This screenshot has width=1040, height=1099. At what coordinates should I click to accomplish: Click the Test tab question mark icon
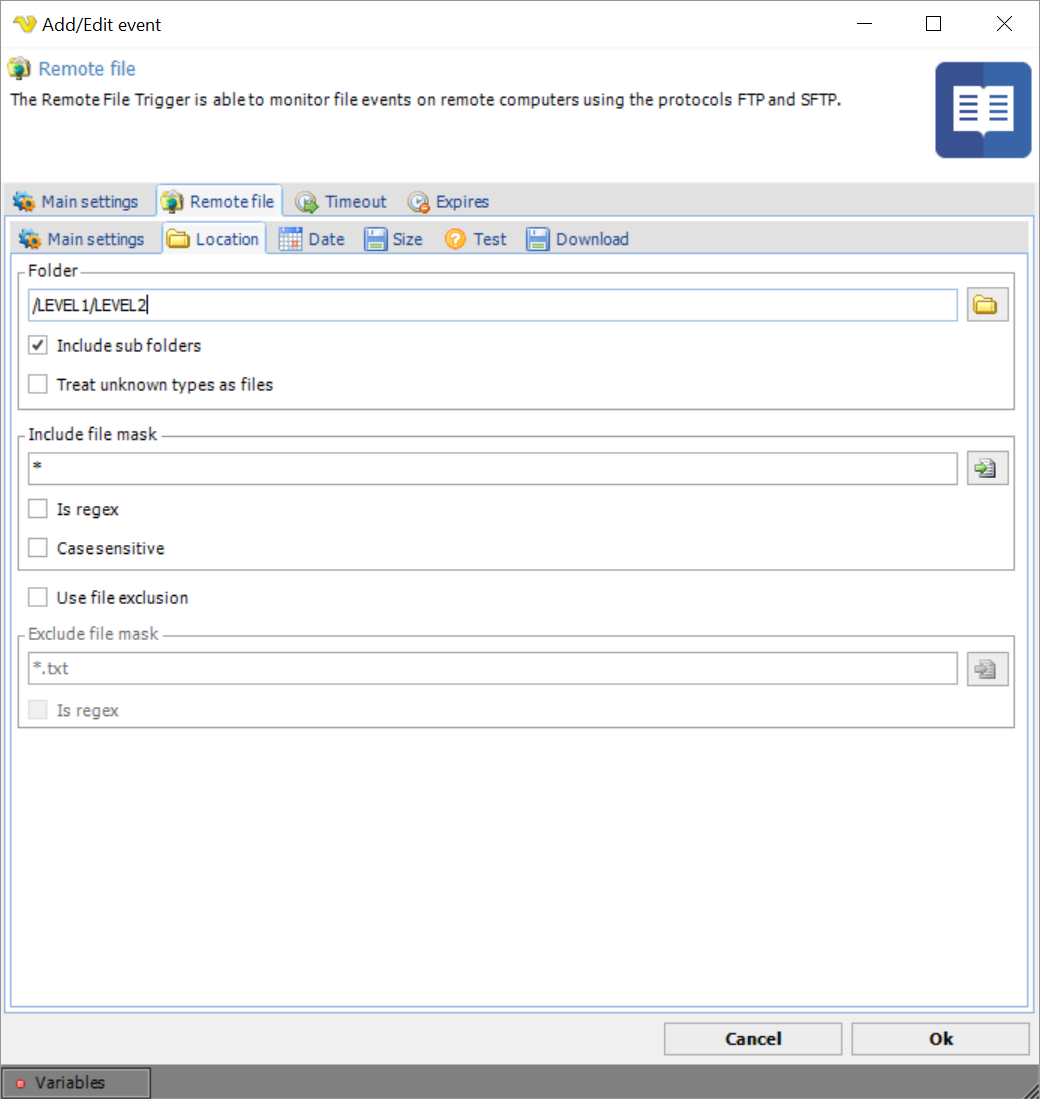click(x=456, y=239)
